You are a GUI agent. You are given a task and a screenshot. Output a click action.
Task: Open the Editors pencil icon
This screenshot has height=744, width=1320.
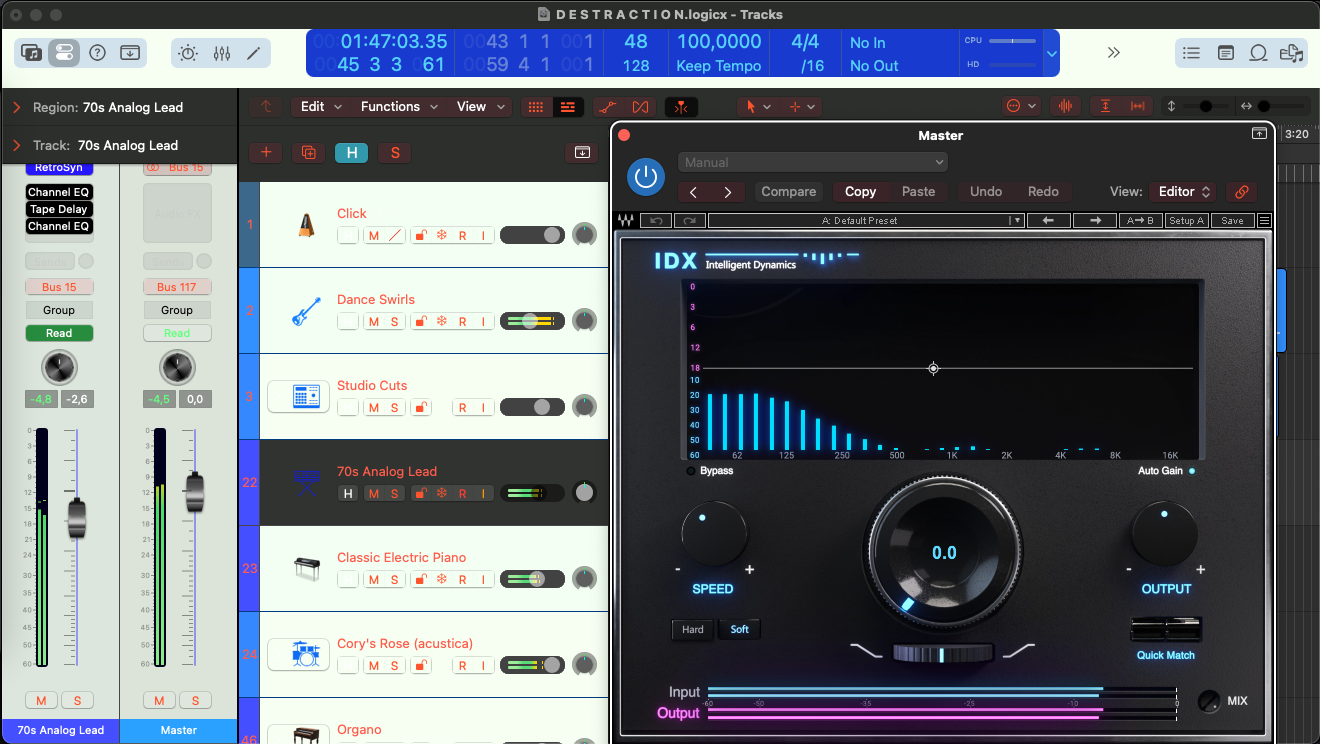pyautogui.click(x=254, y=53)
